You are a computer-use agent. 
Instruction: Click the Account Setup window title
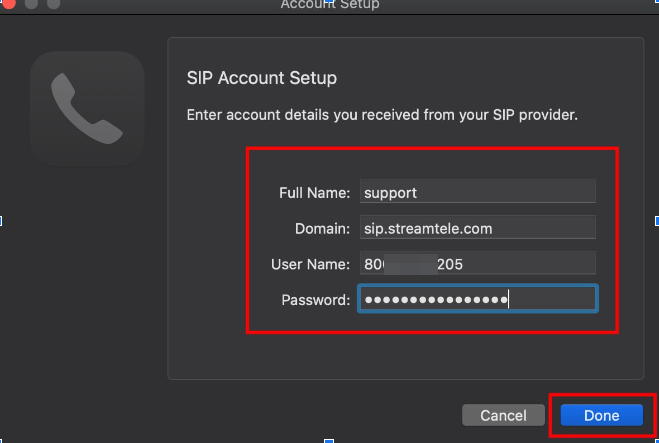pyautogui.click(x=329, y=5)
